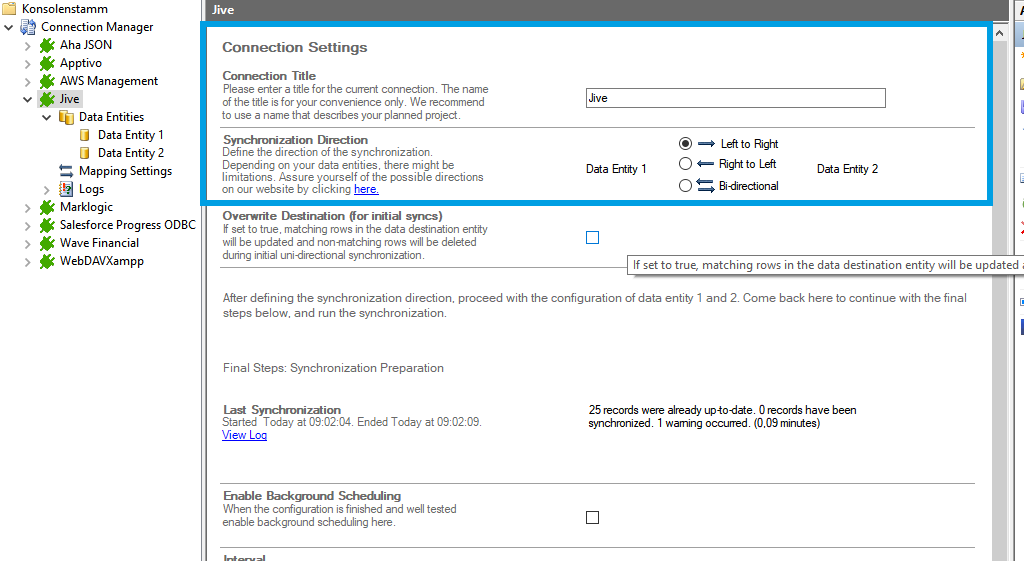Click the Data Entity 1 cylinder icon
The height and width of the screenshot is (561, 1024).
[85, 135]
